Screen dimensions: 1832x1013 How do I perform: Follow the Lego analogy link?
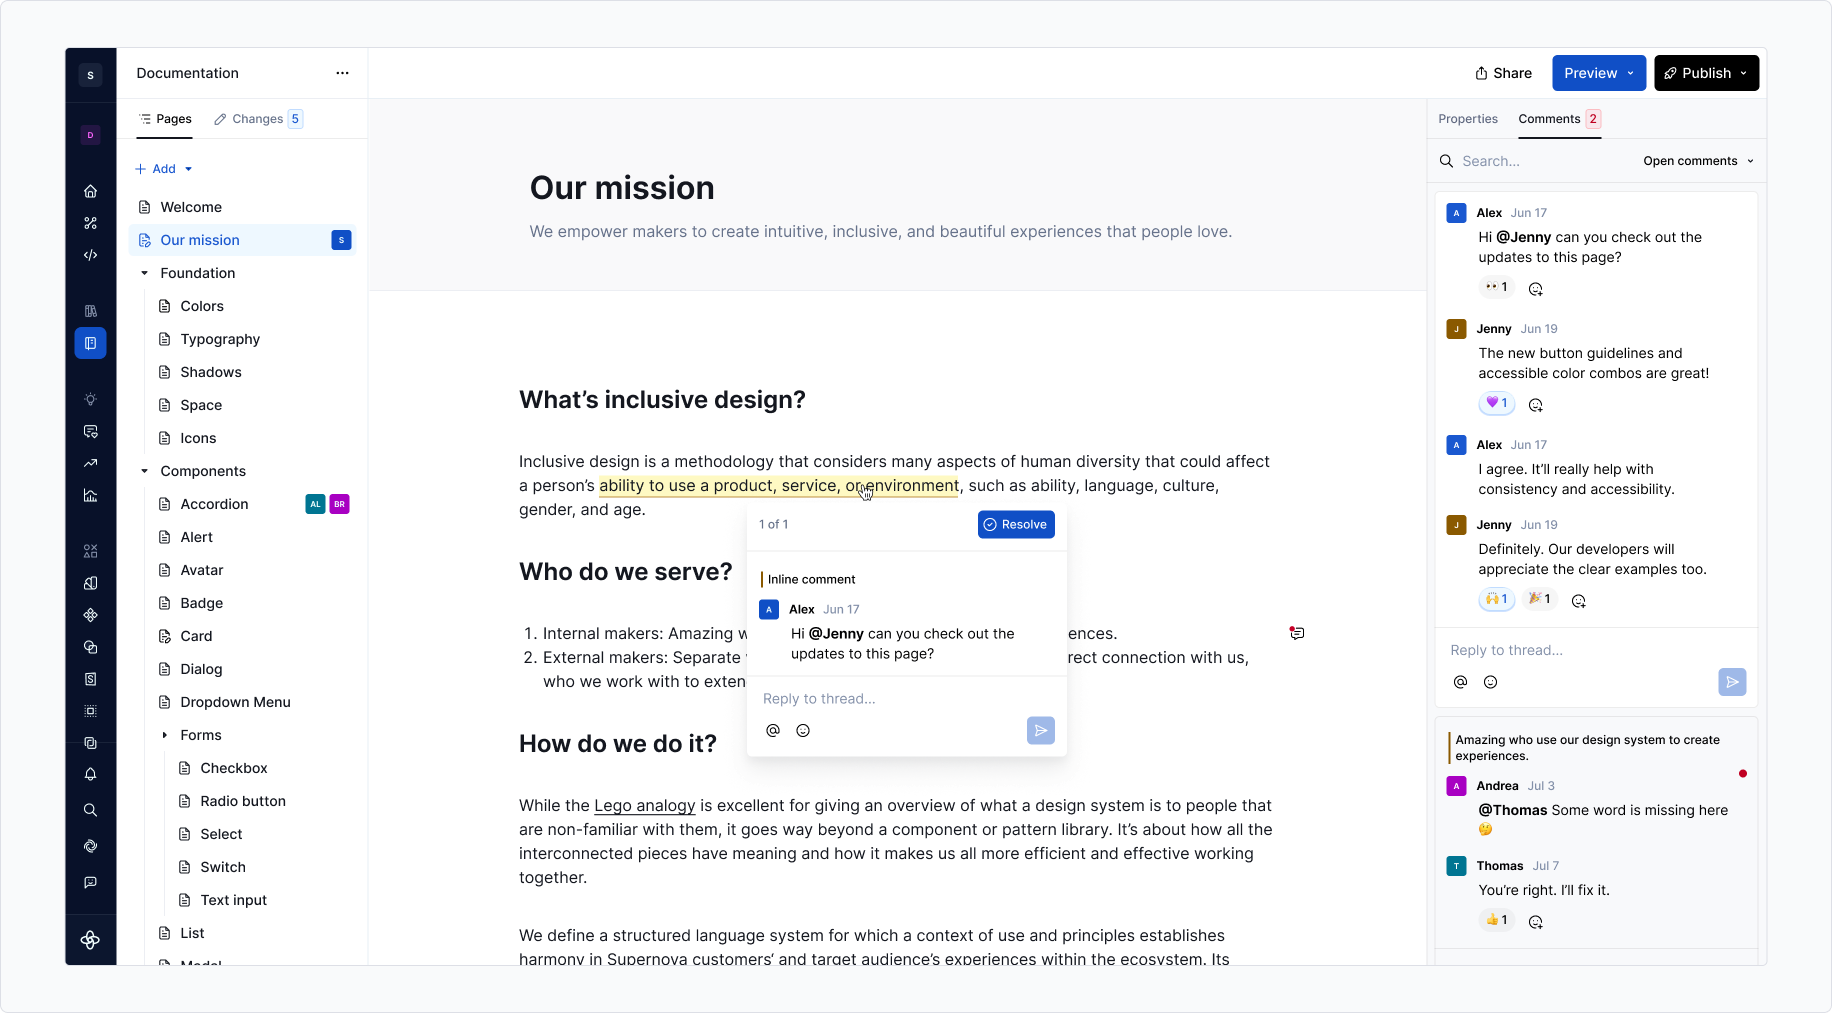[x=644, y=806]
